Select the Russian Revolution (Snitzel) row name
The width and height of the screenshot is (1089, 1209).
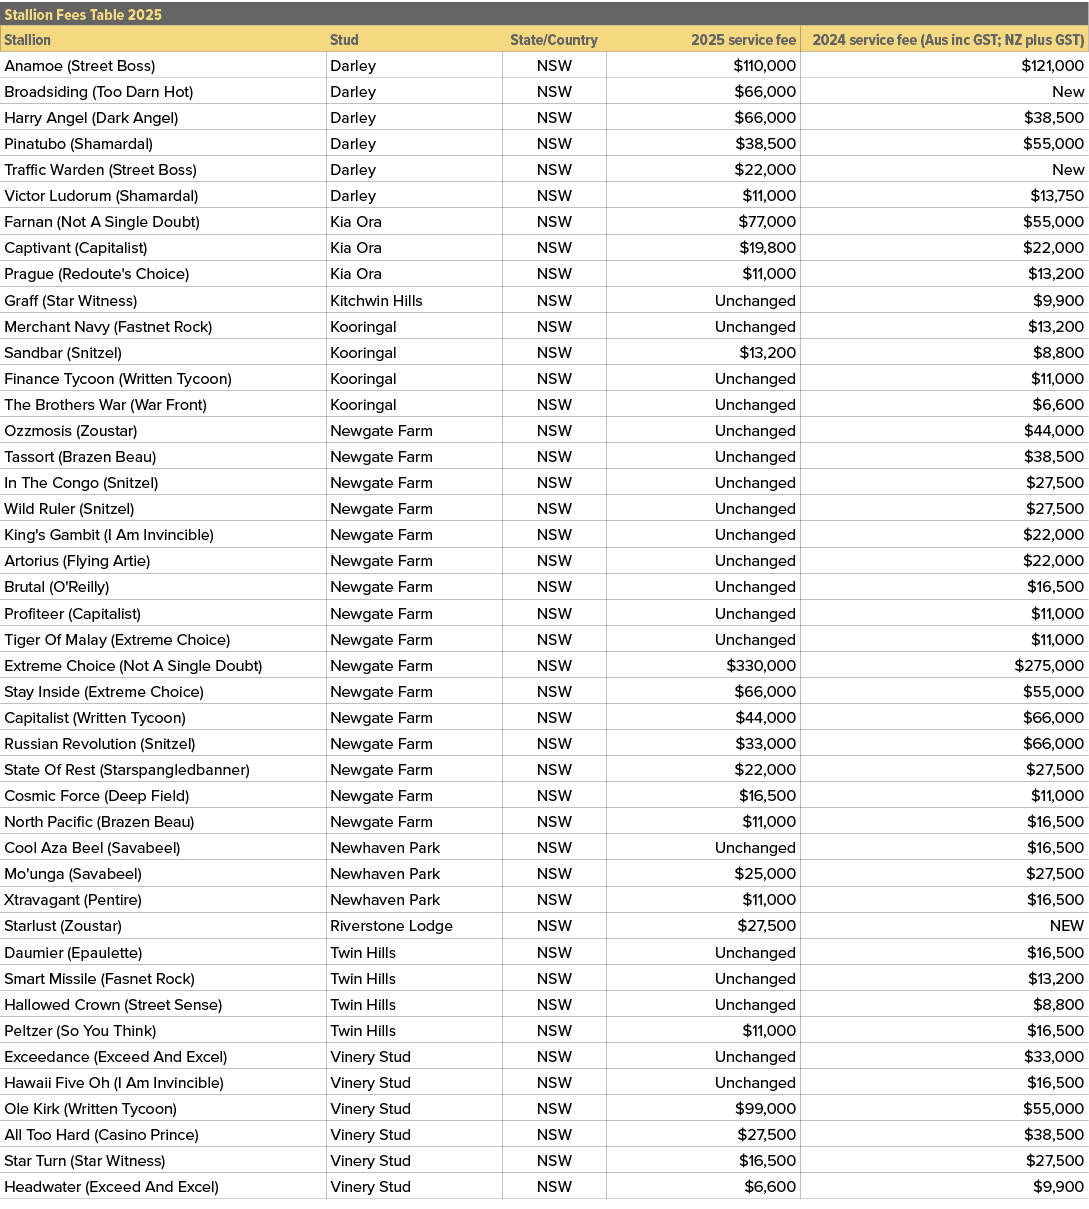[x=100, y=744]
